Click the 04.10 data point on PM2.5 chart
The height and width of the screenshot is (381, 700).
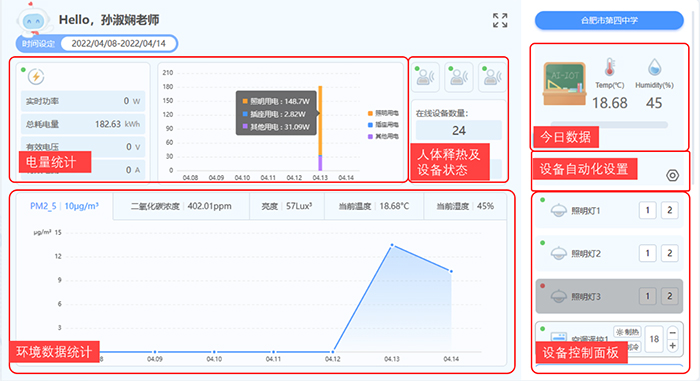click(x=214, y=352)
